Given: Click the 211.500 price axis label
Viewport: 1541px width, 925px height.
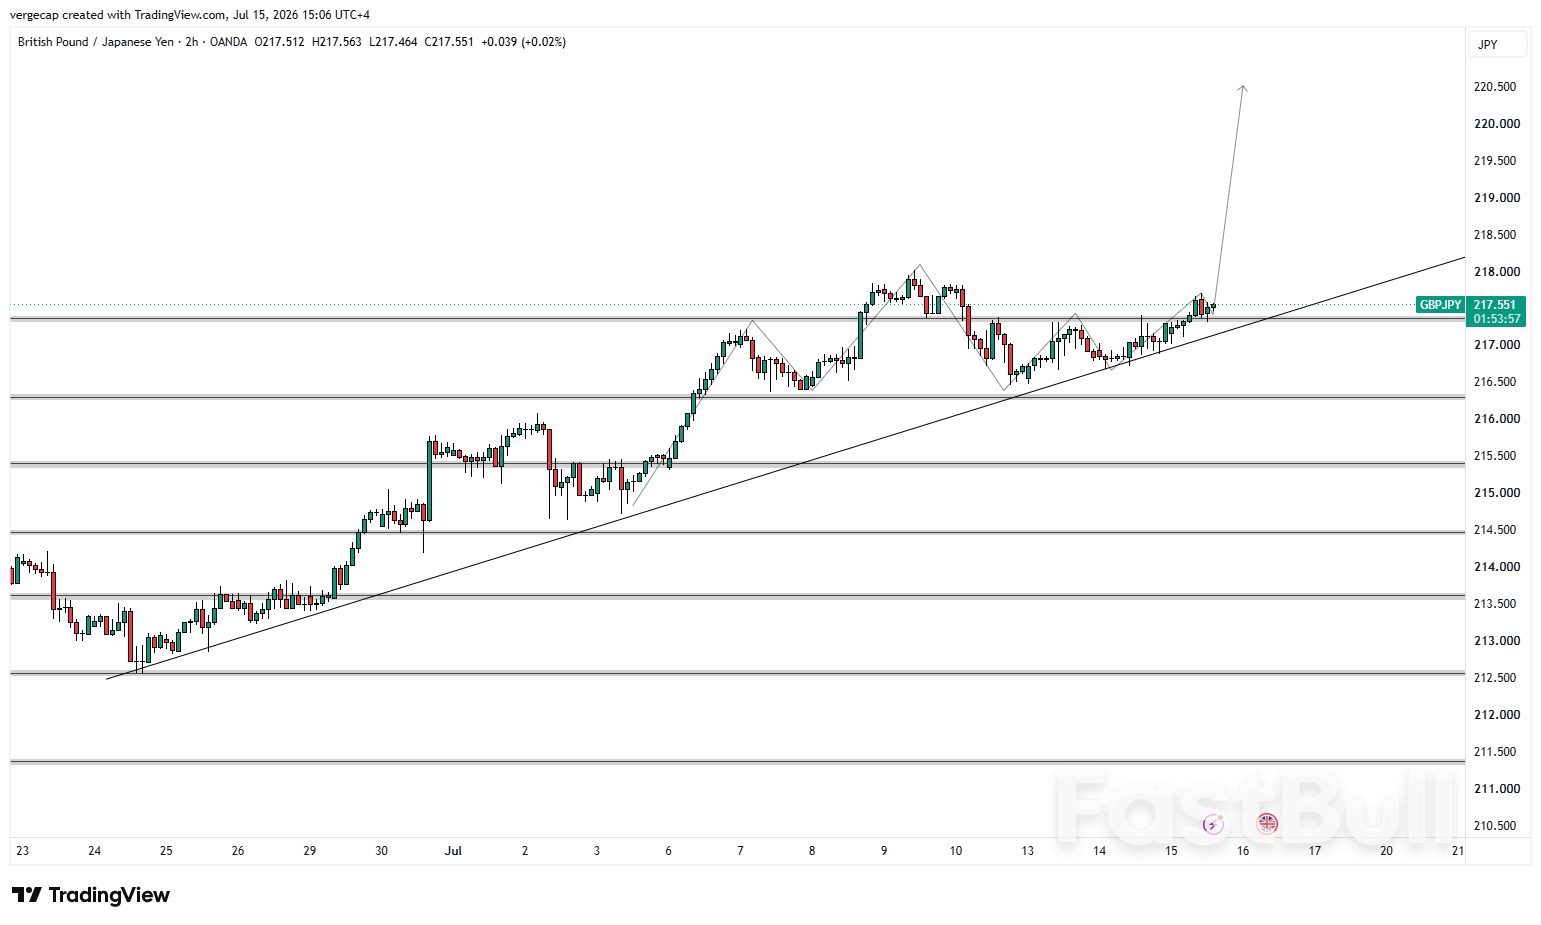Looking at the screenshot, I should coord(1495,752).
